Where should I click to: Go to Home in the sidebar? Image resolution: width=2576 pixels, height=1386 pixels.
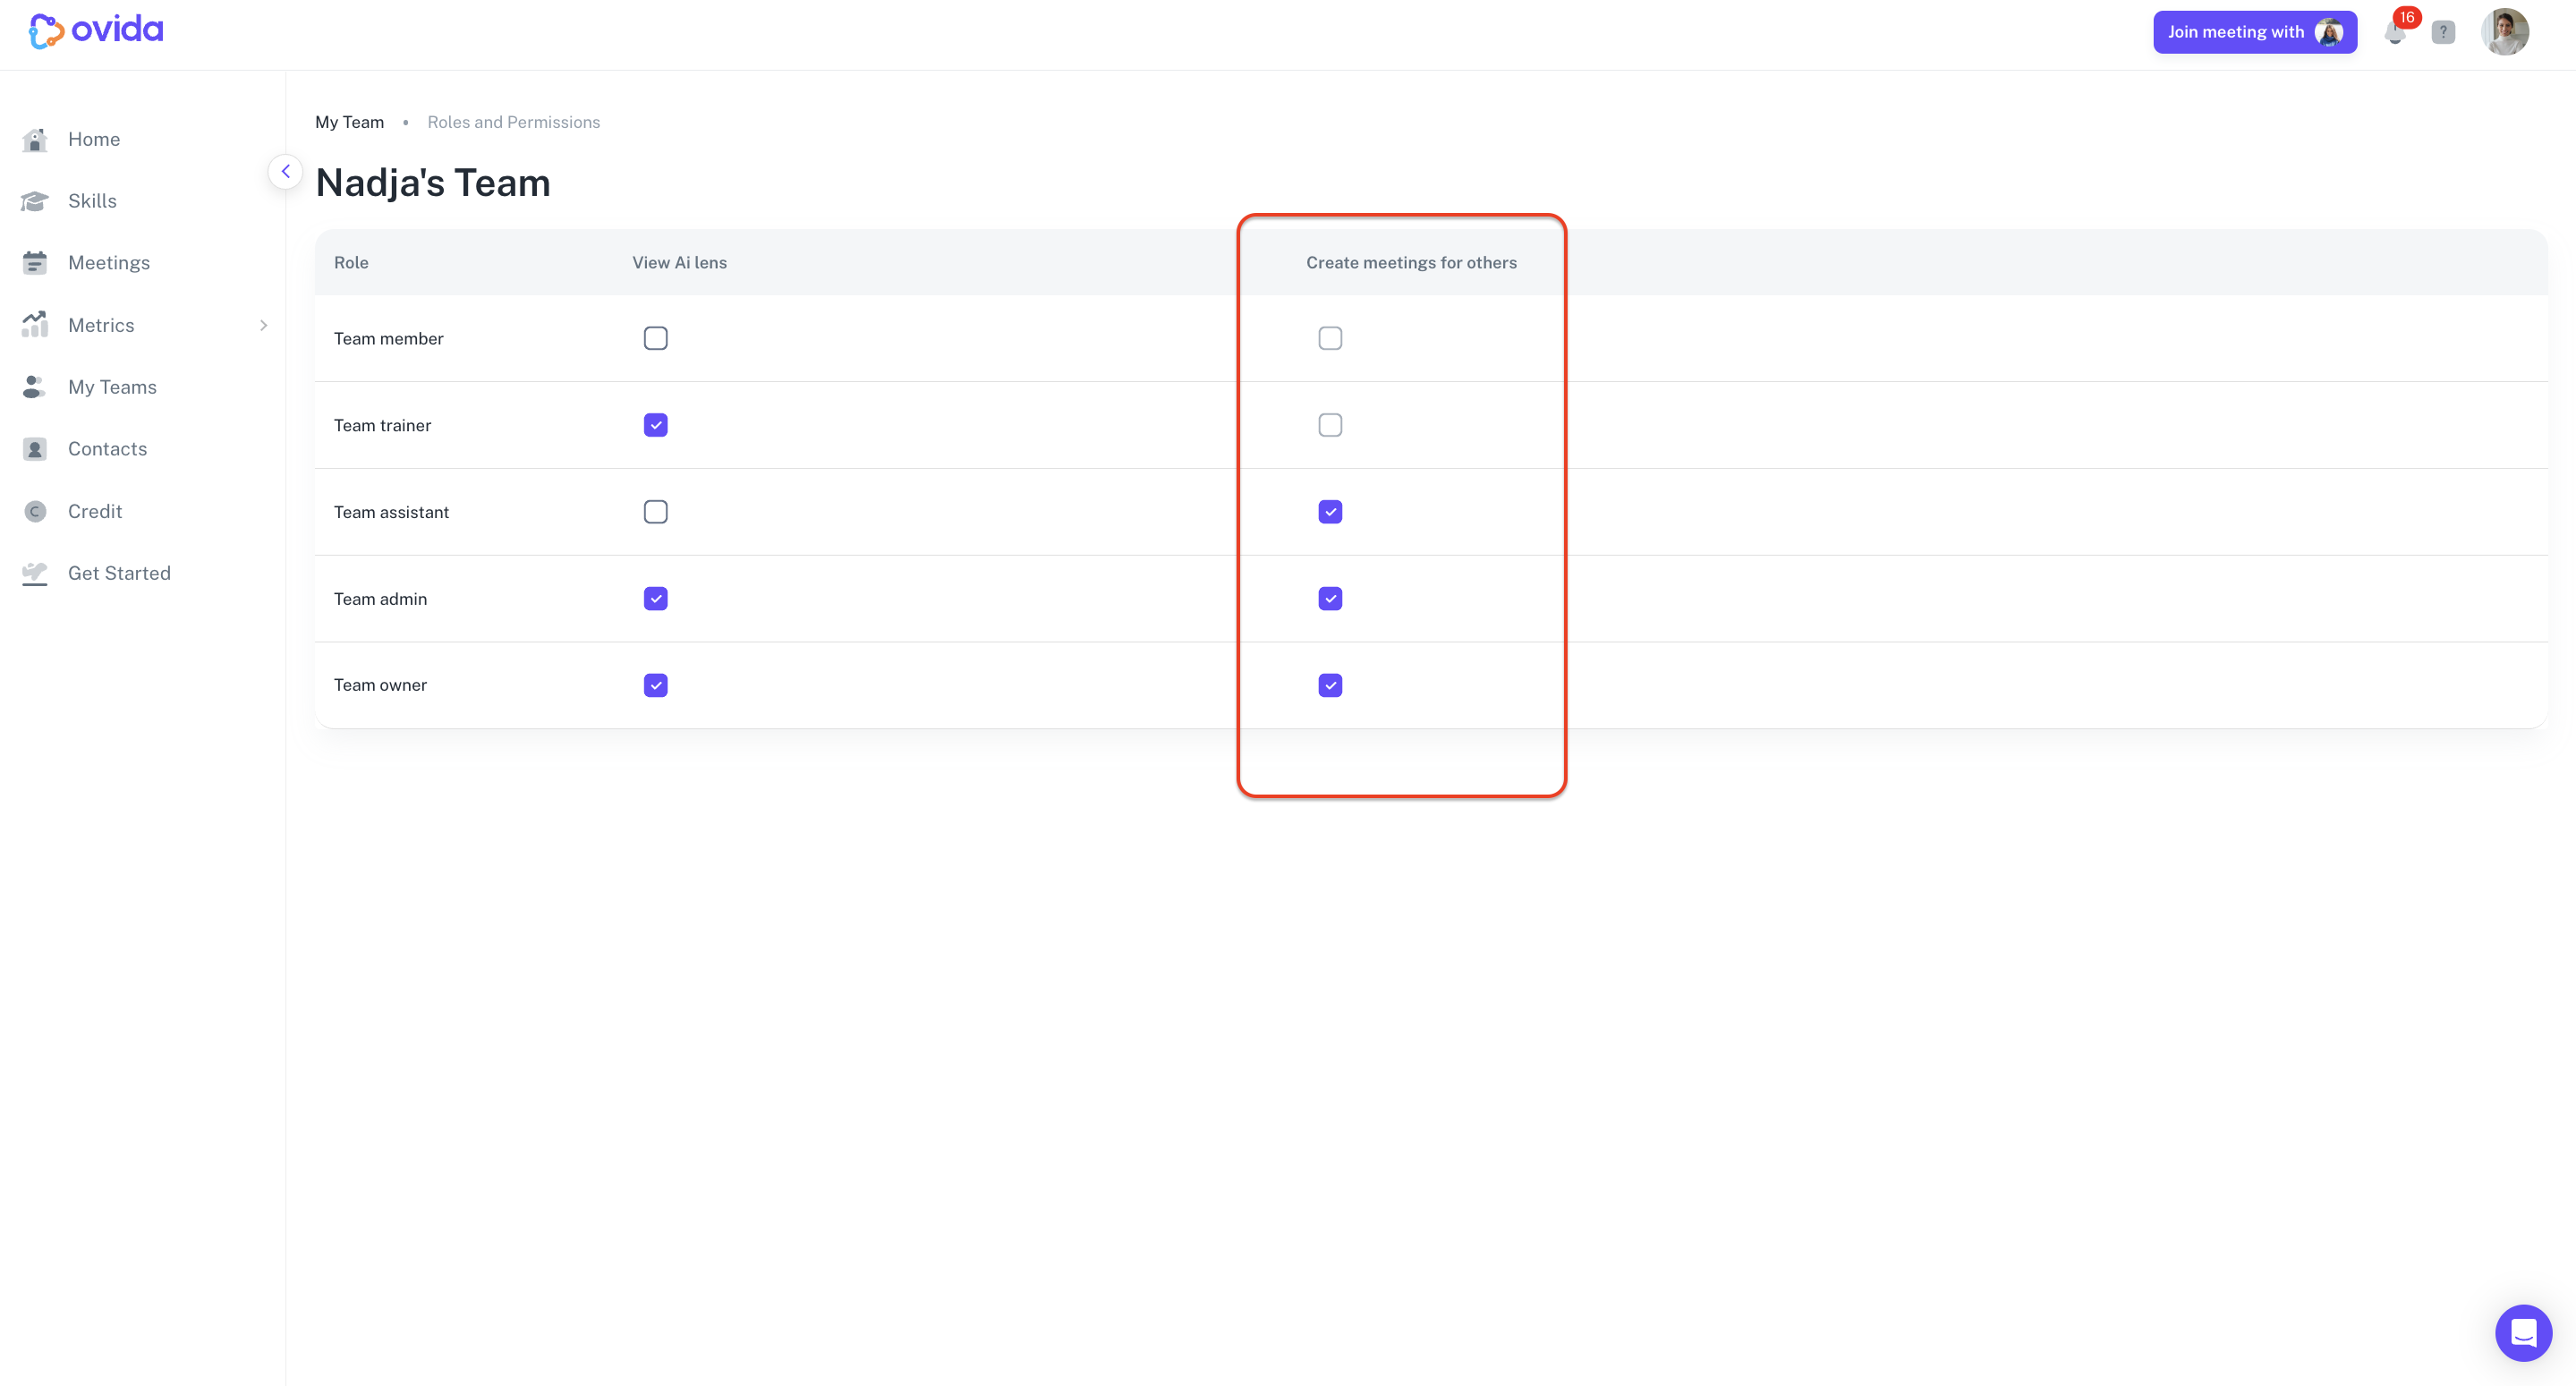click(x=94, y=140)
